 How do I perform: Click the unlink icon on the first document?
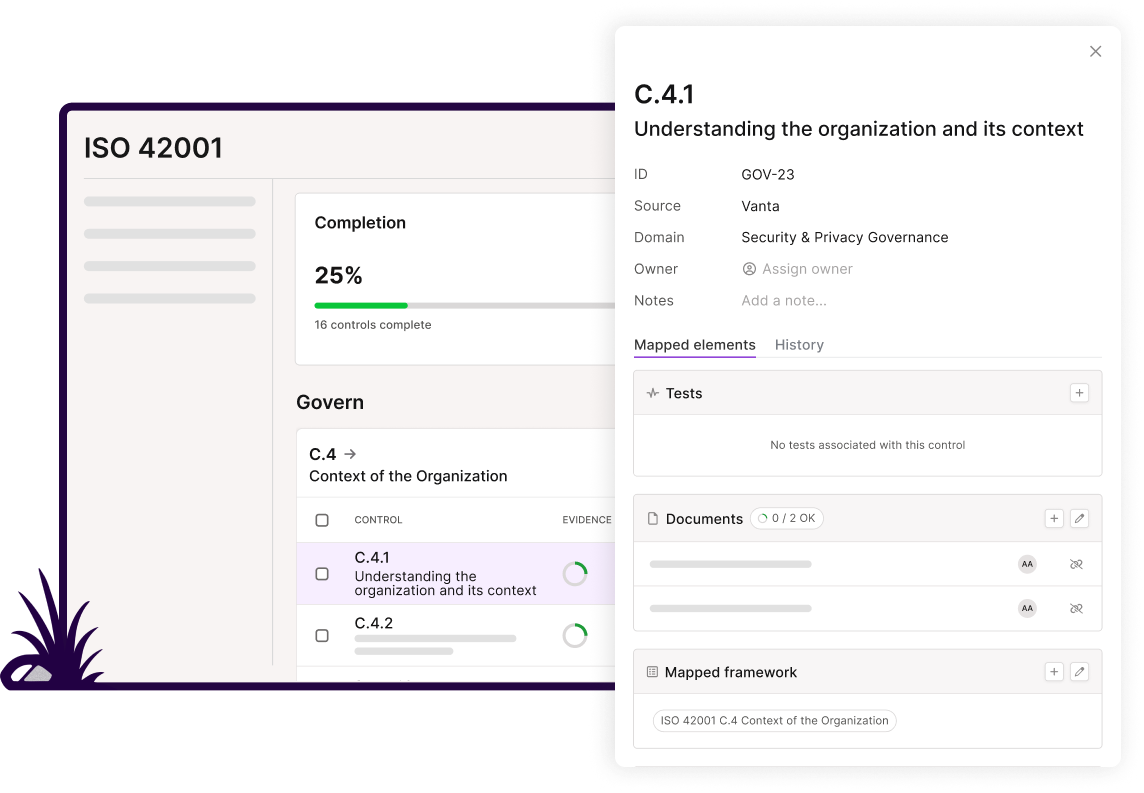point(1076,564)
